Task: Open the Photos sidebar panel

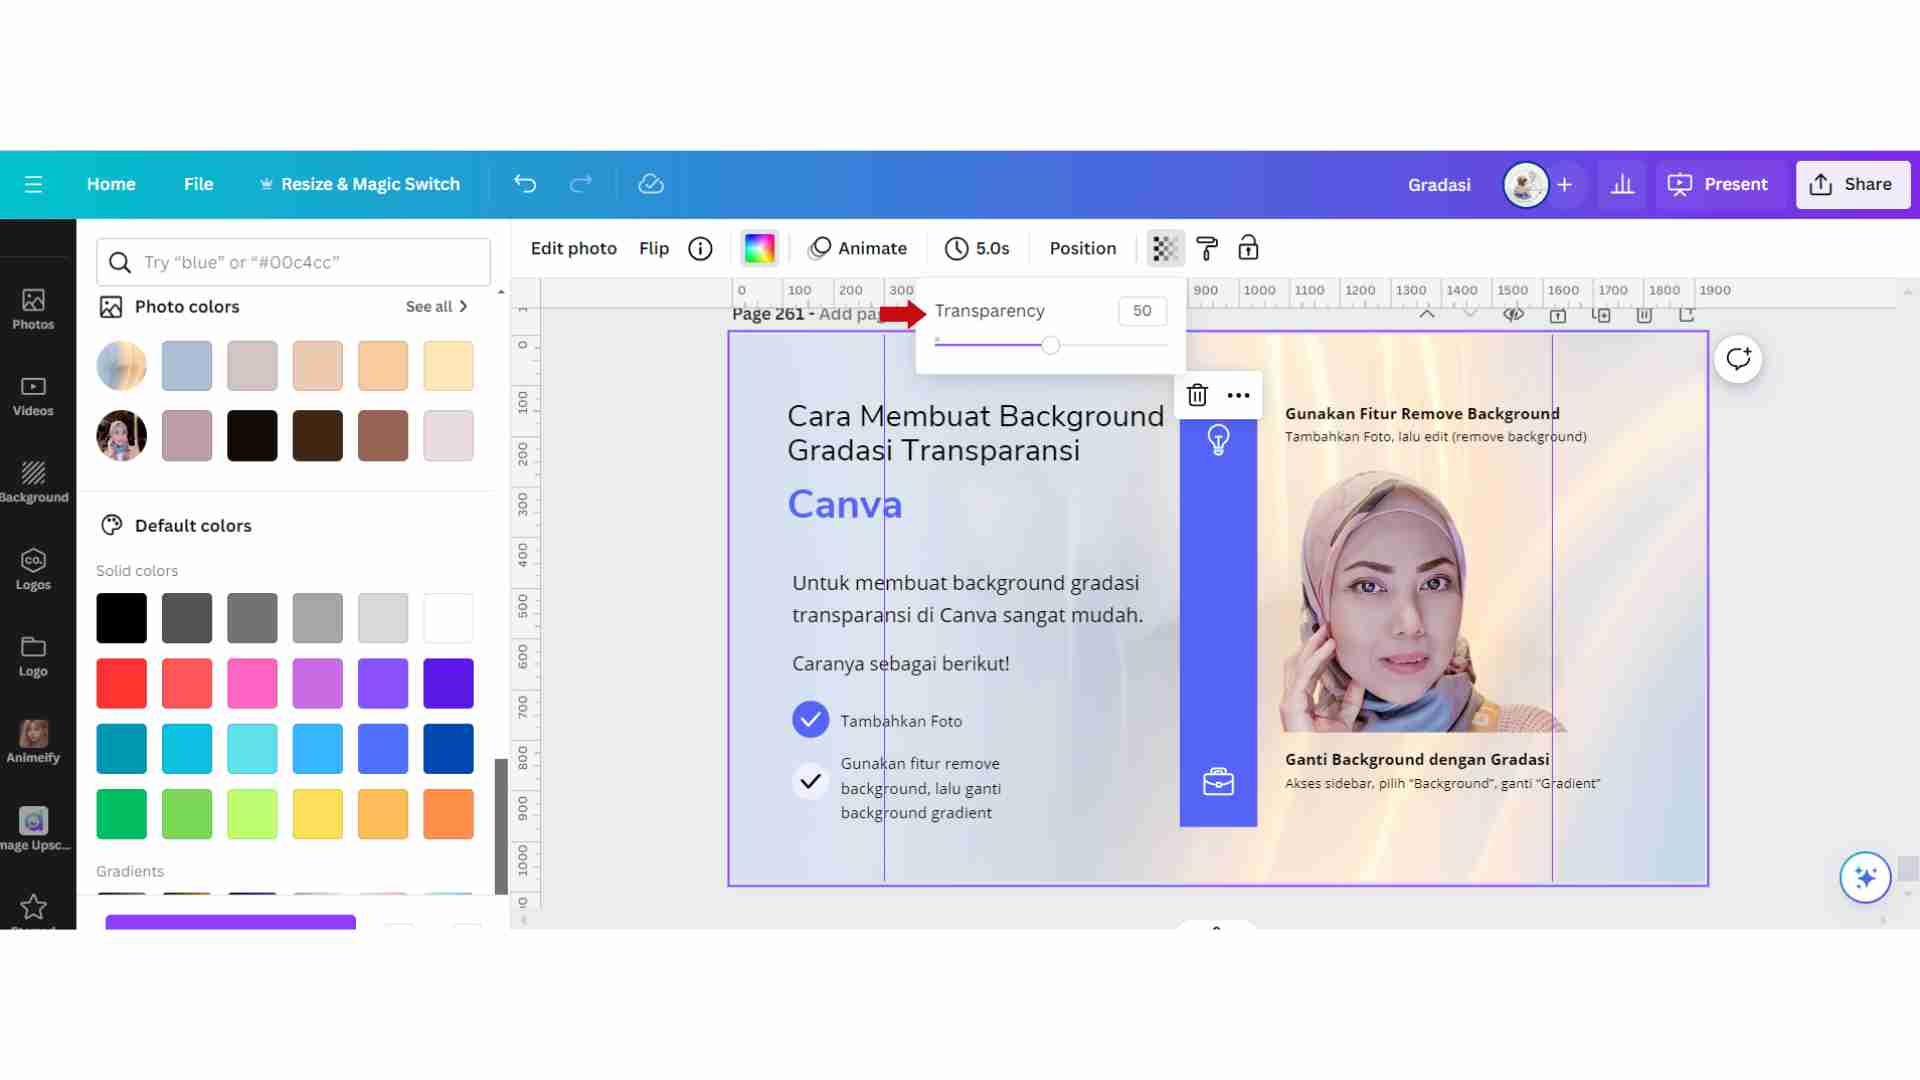Action: (x=33, y=309)
